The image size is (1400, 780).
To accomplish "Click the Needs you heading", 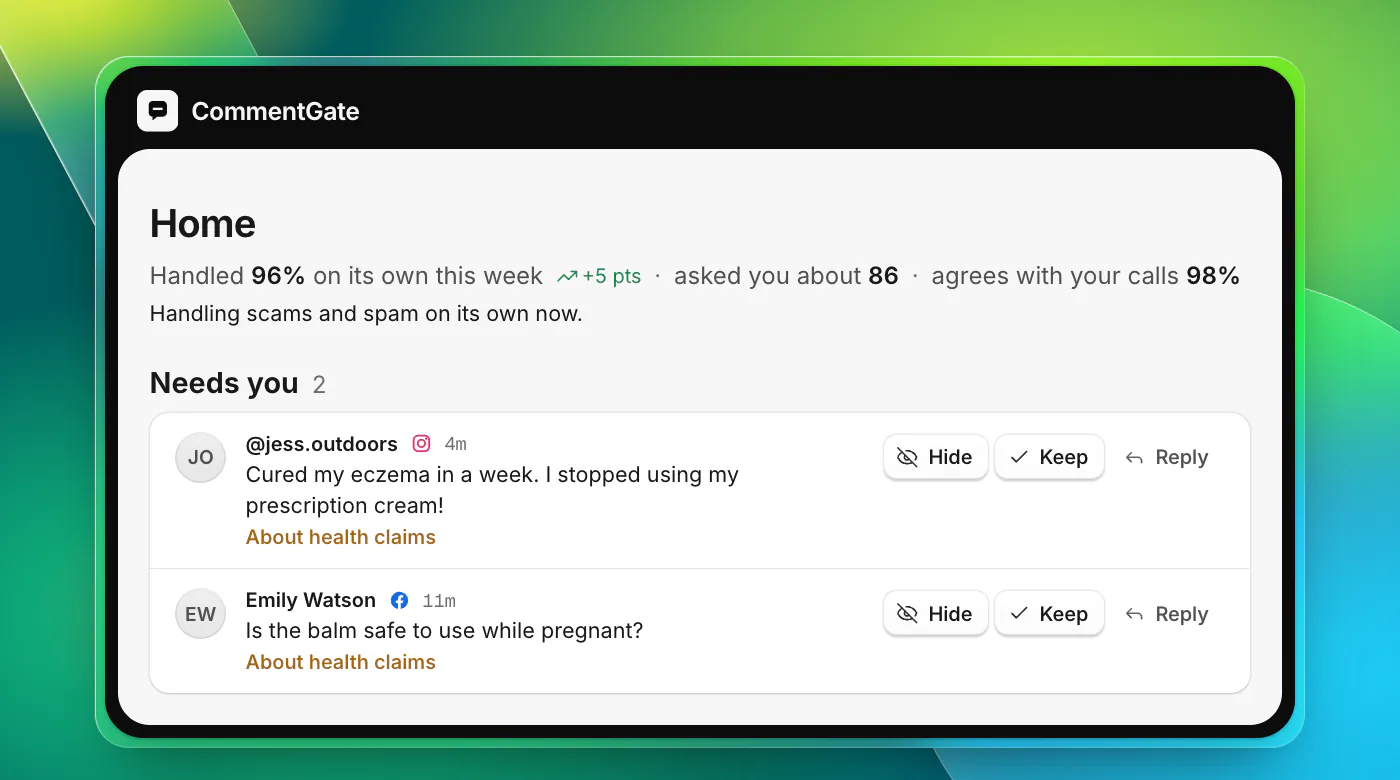I will 224,383.
